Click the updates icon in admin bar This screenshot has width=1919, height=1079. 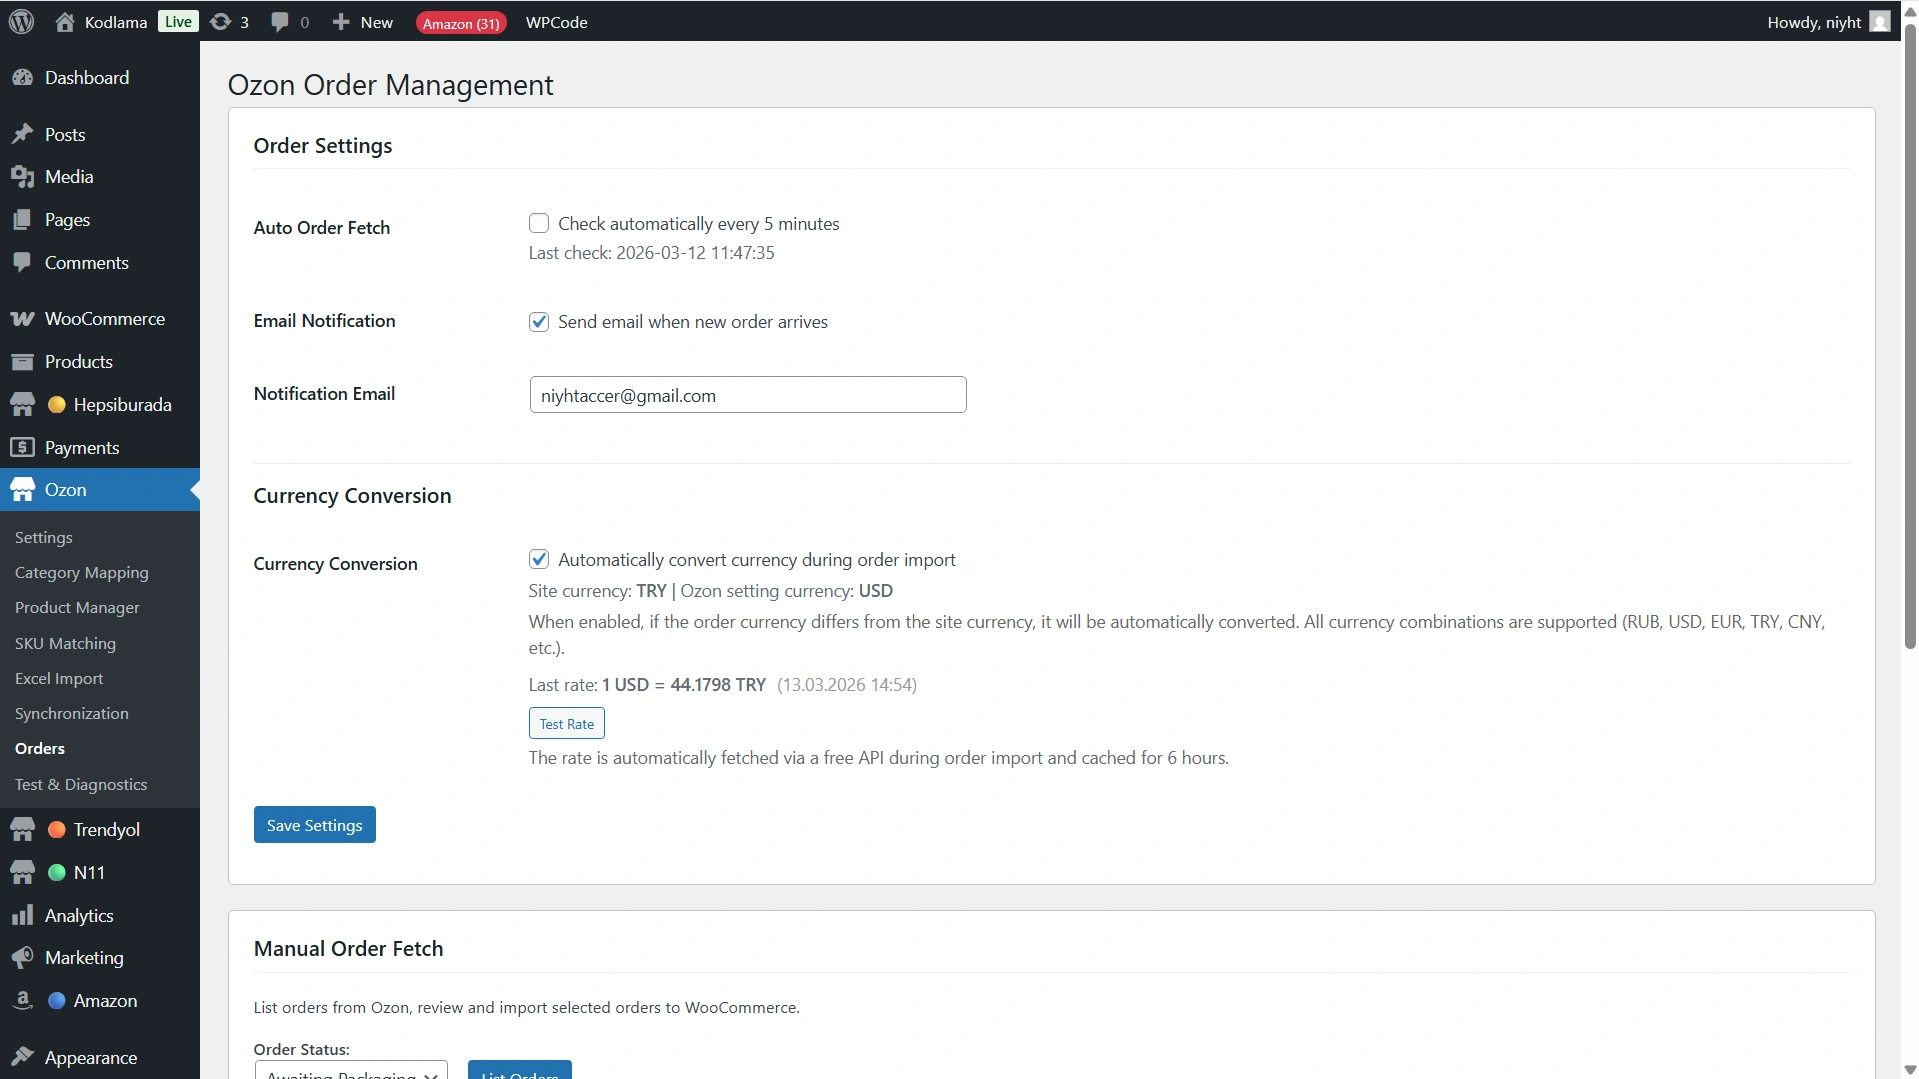[221, 22]
